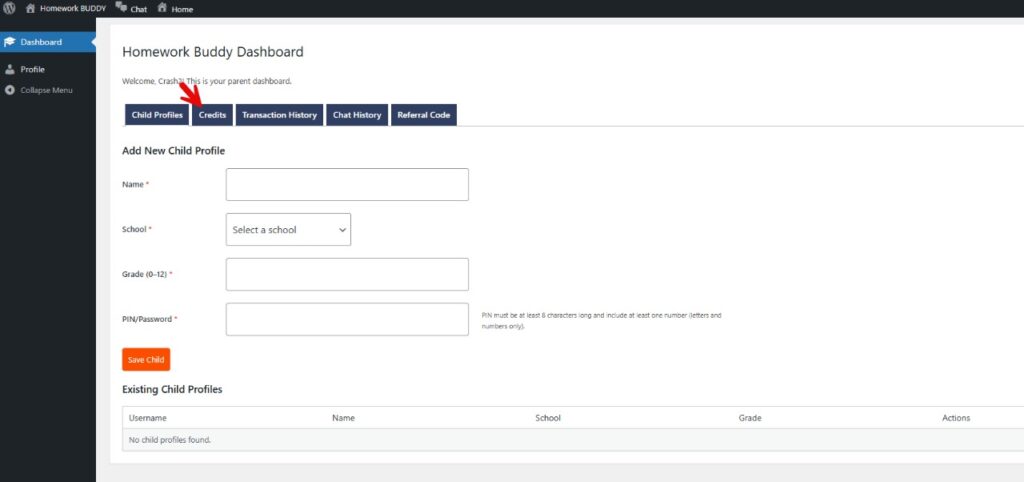Open Chat via the speech bubbles icon
Image resolution: width=1024 pixels, height=482 pixels.
pos(121,8)
